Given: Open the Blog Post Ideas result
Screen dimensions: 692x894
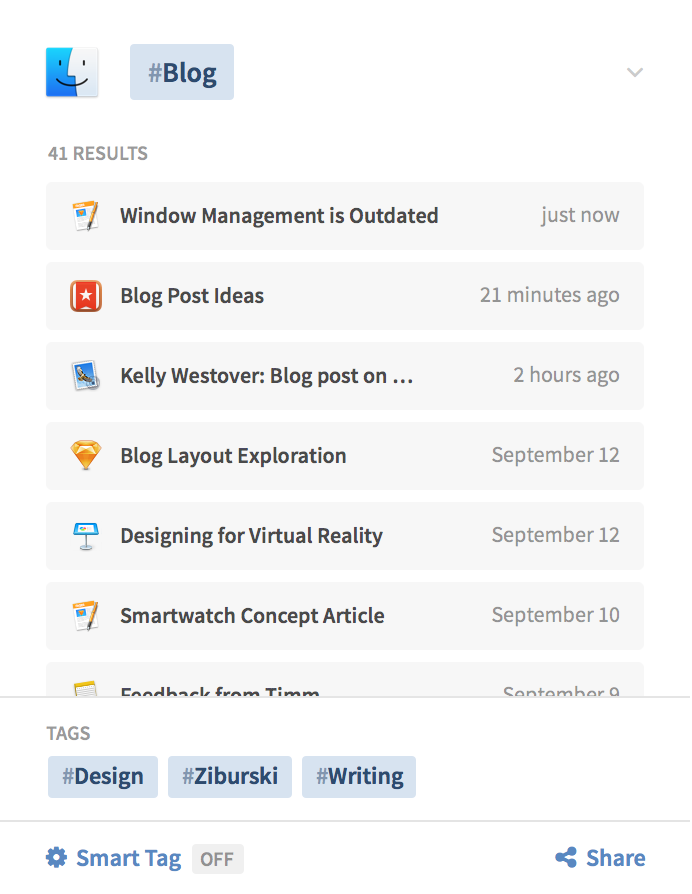Looking at the screenshot, I should point(191,295).
